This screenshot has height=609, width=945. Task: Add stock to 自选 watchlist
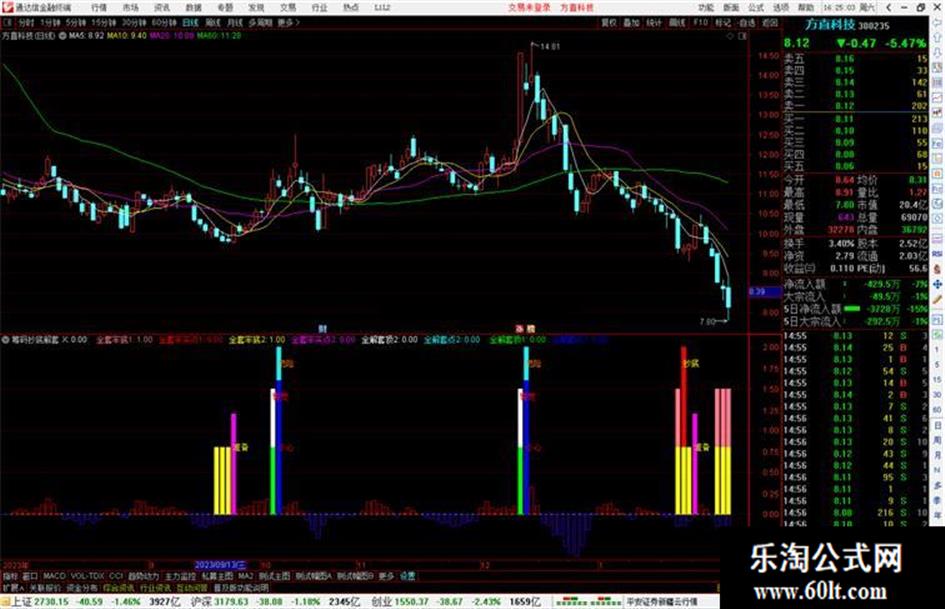746,22
